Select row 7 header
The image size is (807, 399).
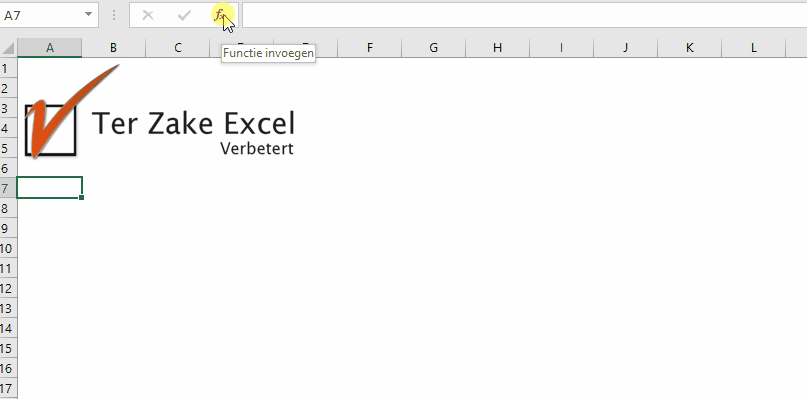tap(8, 188)
